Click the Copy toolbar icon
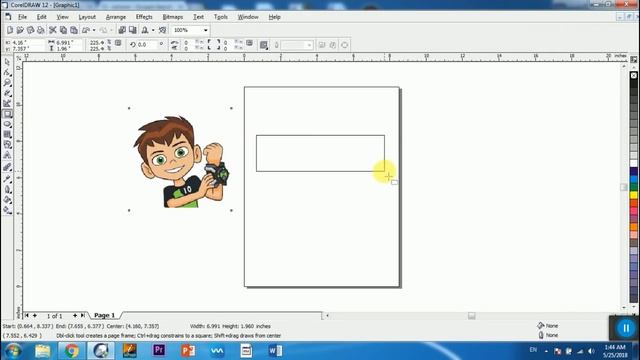 pyautogui.click(x=63, y=30)
